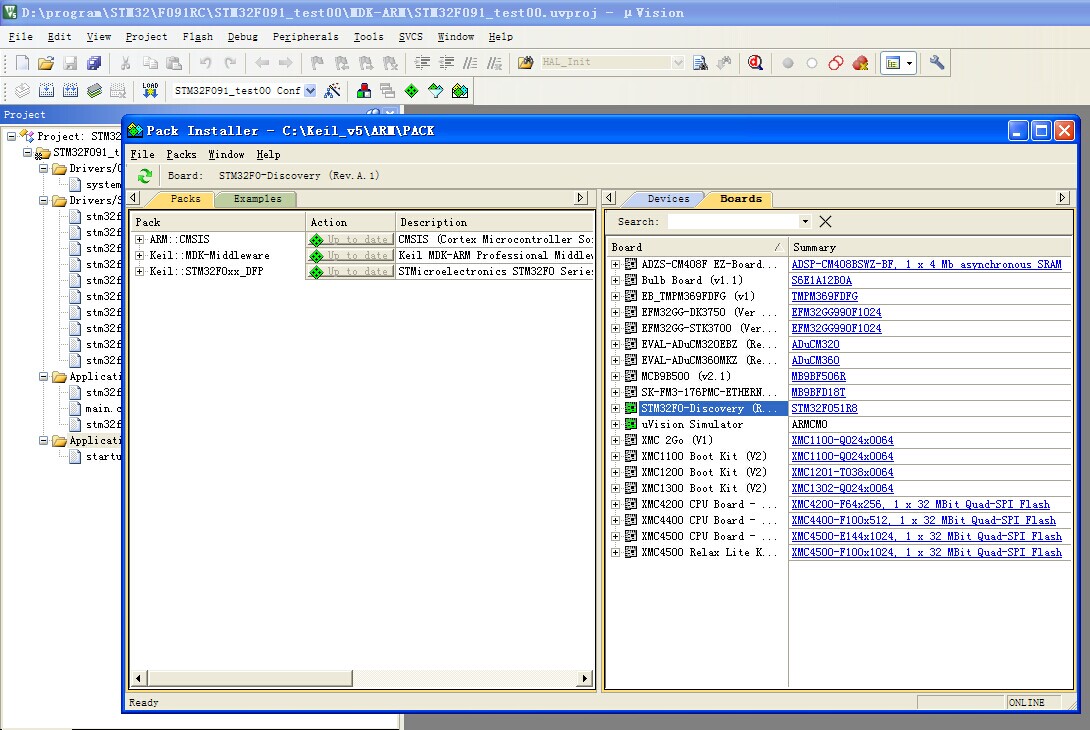The width and height of the screenshot is (1090, 730).
Task: Open the window layout dropdown arrow in toolbar
Action: (909, 63)
